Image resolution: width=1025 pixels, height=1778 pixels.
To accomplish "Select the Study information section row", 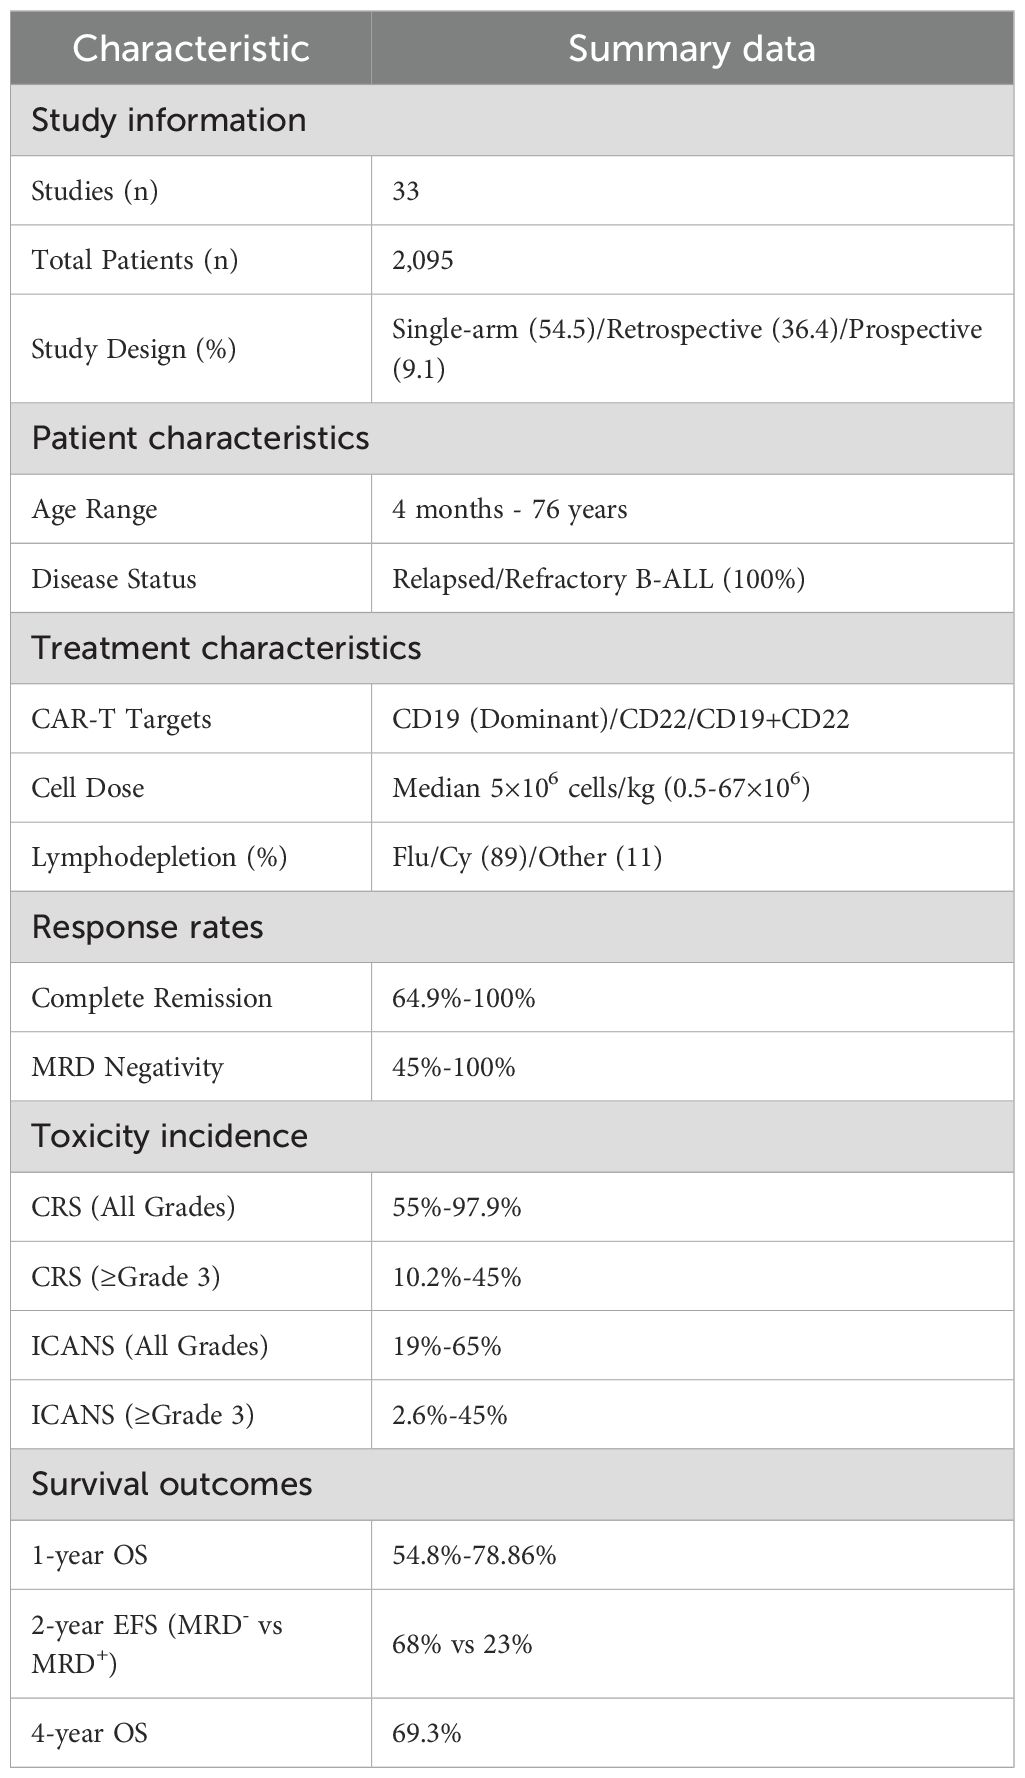I will pos(169,120).
